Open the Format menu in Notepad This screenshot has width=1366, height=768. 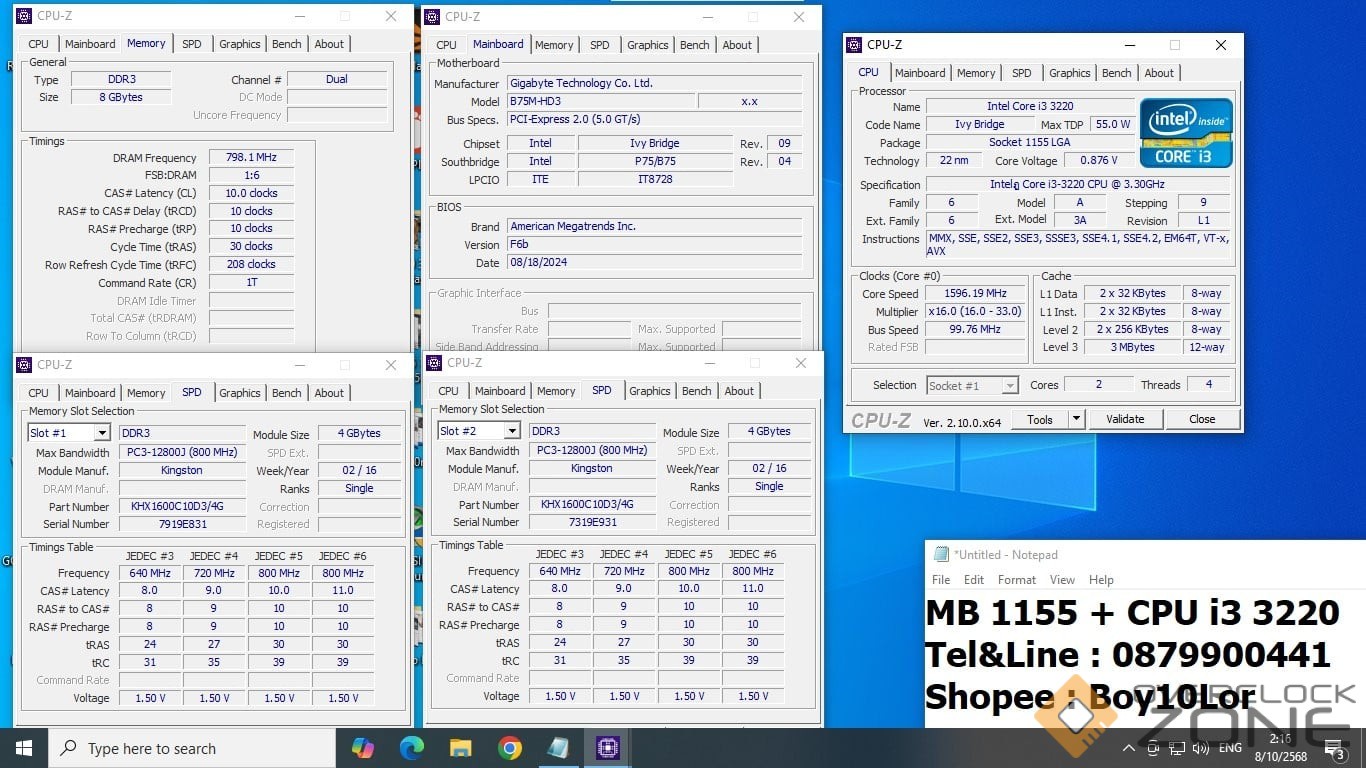point(1016,580)
